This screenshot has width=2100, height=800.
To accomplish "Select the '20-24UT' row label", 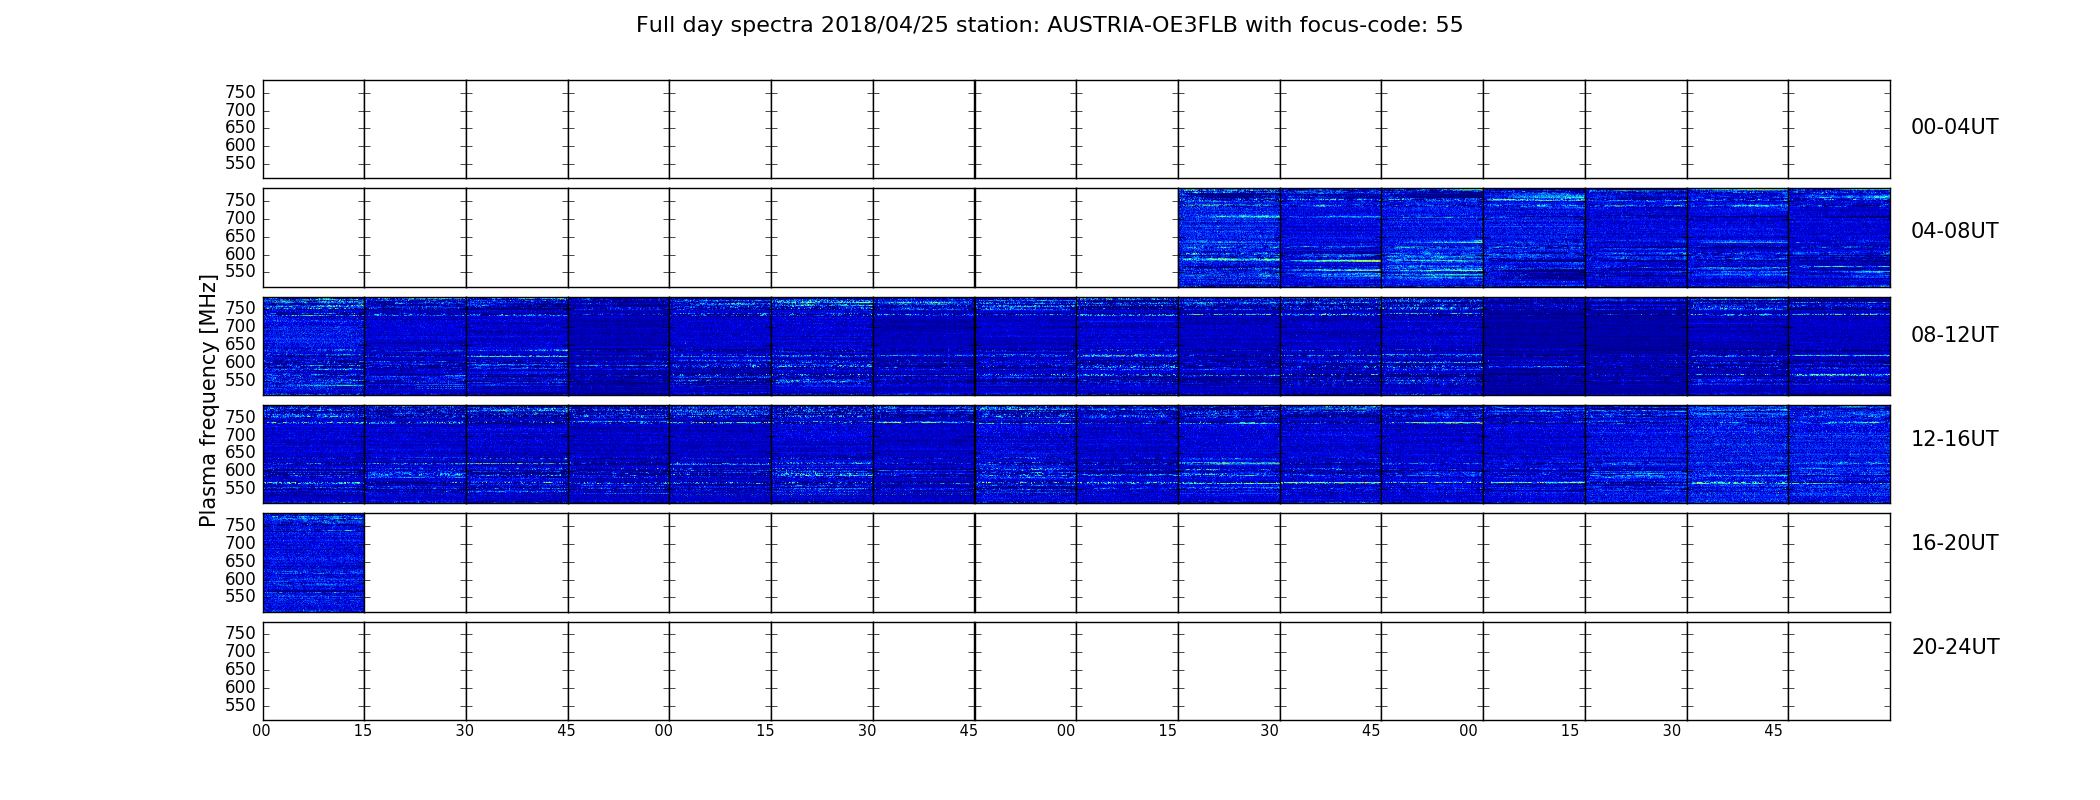I will 1955,647.
